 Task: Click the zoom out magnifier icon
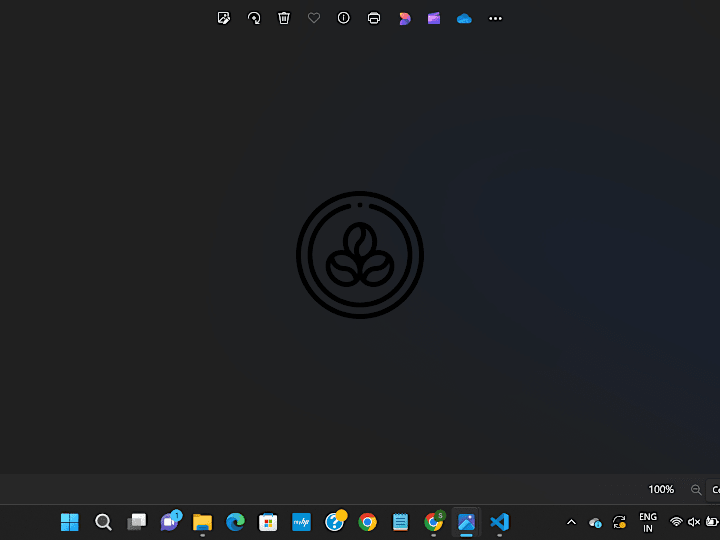[x=696, y=489]
